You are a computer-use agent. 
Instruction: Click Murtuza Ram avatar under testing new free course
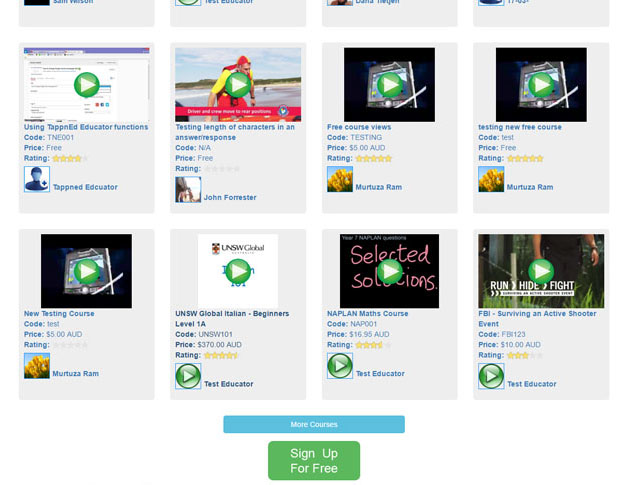(x=491, y=179)
